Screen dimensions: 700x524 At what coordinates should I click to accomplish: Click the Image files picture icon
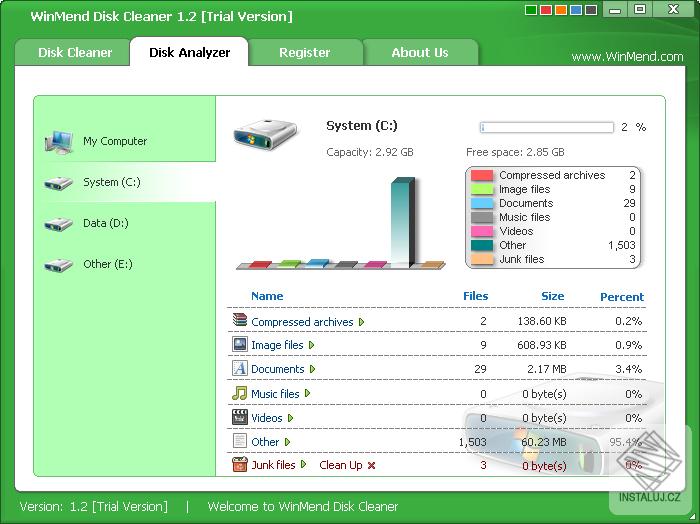pos(240,344)
